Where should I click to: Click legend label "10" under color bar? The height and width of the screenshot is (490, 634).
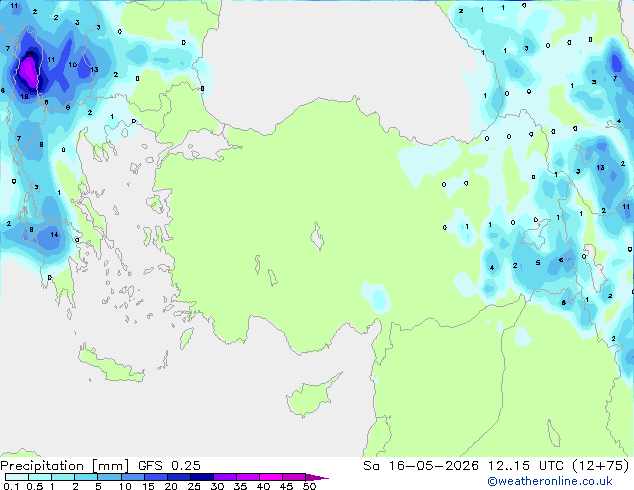point(125,486)
